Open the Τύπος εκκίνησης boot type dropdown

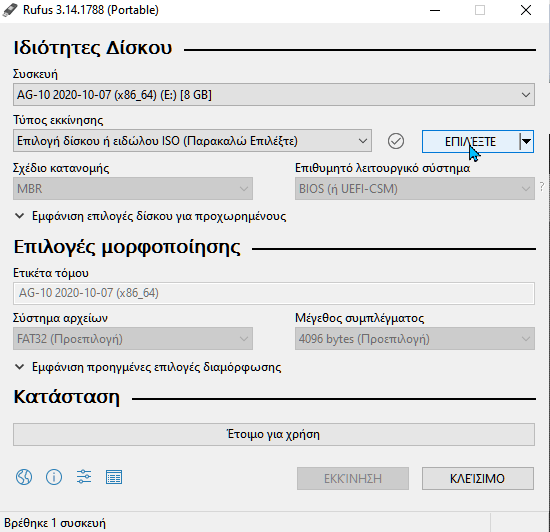pos(192,141)
